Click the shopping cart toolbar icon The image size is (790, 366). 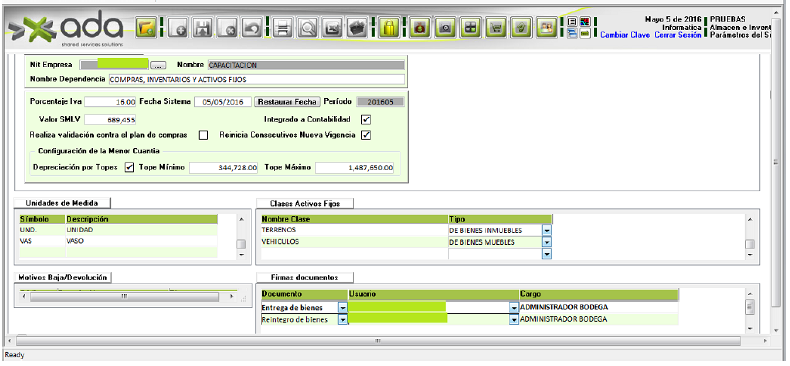coord(496,28)
